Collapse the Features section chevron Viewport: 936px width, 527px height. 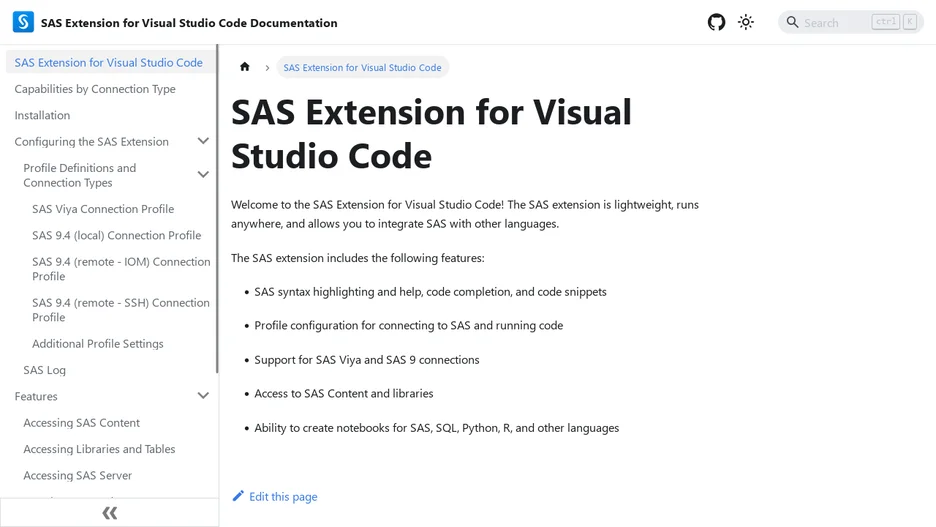(x=204, y=396)
